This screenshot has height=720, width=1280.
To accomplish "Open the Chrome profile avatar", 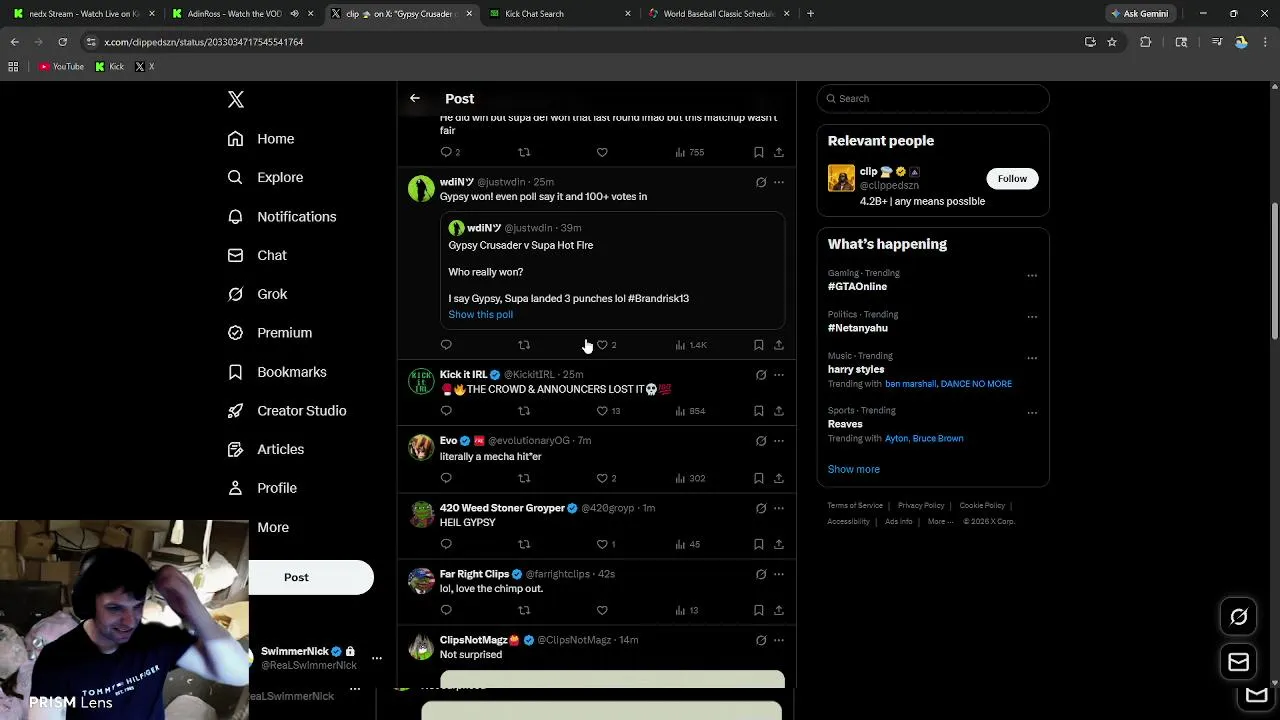I will (x=1241, y=42).
